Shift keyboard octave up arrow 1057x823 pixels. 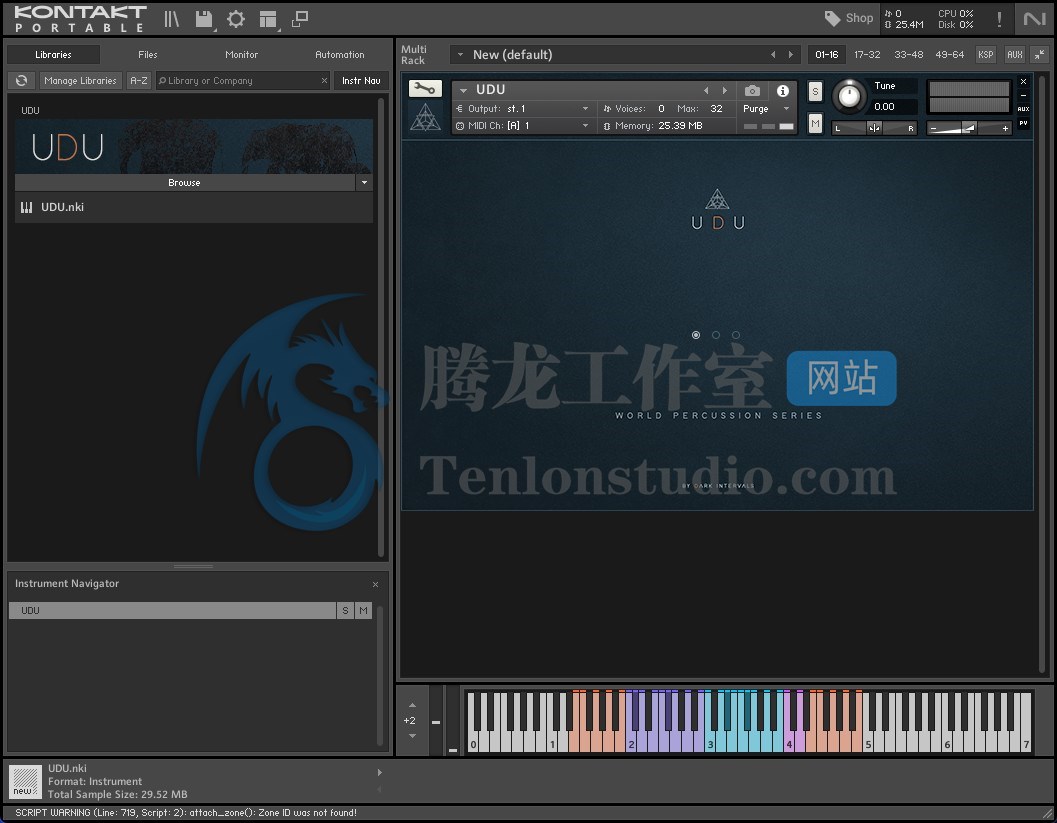[412, 705]
